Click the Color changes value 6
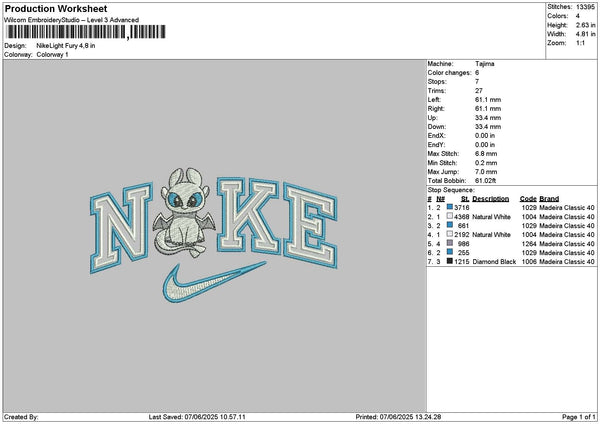This screenshot has height=424, width=600. tap(477, 73)
